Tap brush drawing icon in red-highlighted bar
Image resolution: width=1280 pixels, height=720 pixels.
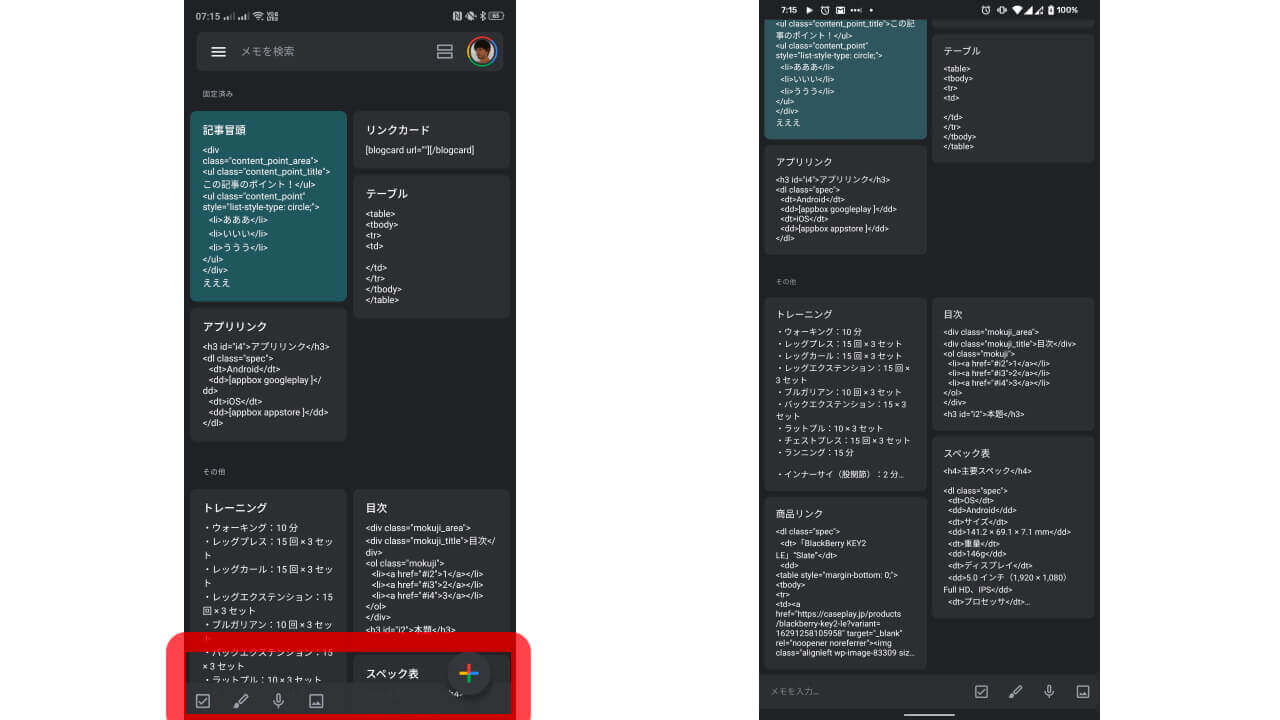[x=240, y=701]
